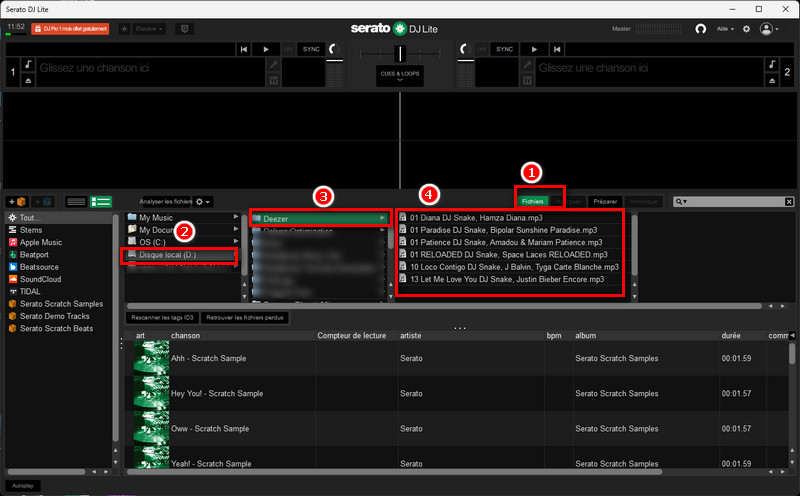Select Tout... in the sidebar
This screenshot has height=496, width=800.
pyautogui.click(x=59, y=218)
